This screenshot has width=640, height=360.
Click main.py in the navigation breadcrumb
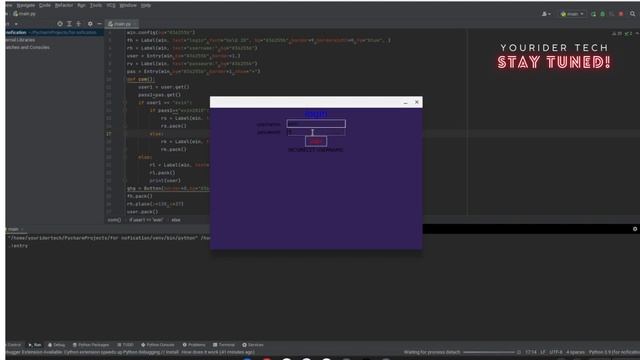click(x=24, y=13)
